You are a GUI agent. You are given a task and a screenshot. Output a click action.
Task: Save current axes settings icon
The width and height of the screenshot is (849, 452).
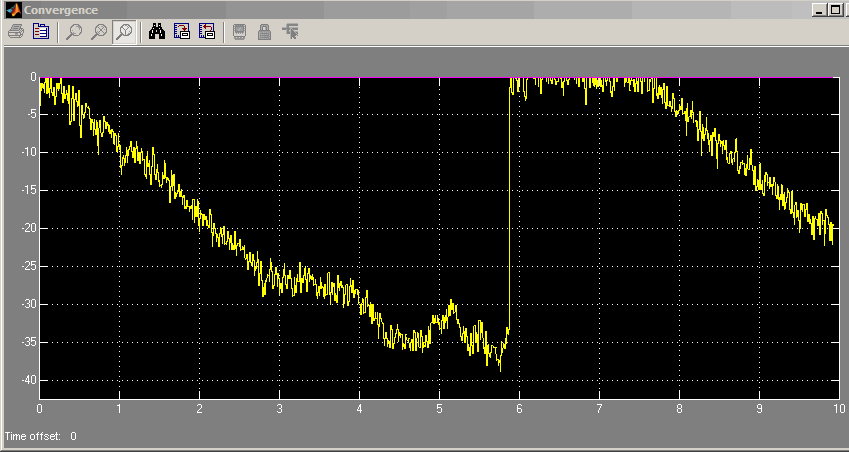(x=182, y=31)
